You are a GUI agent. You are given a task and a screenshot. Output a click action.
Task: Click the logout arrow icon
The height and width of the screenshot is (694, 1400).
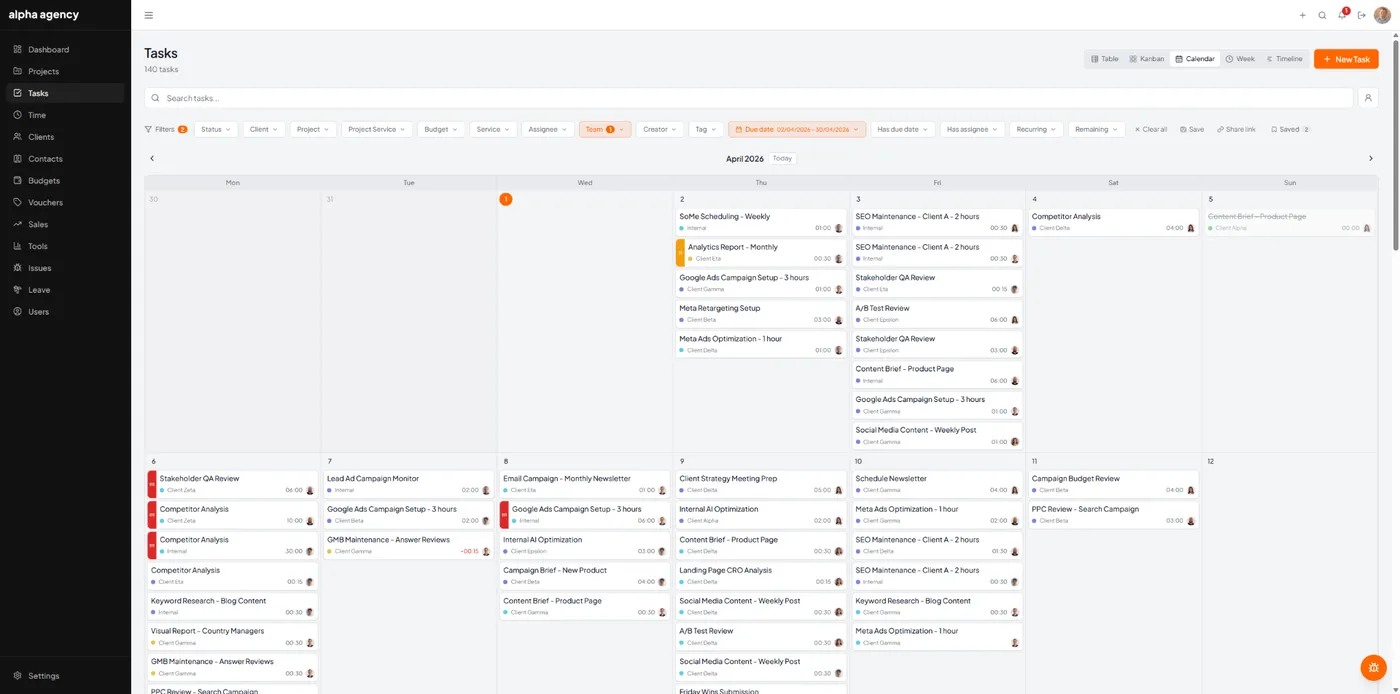click(1361, 15)
